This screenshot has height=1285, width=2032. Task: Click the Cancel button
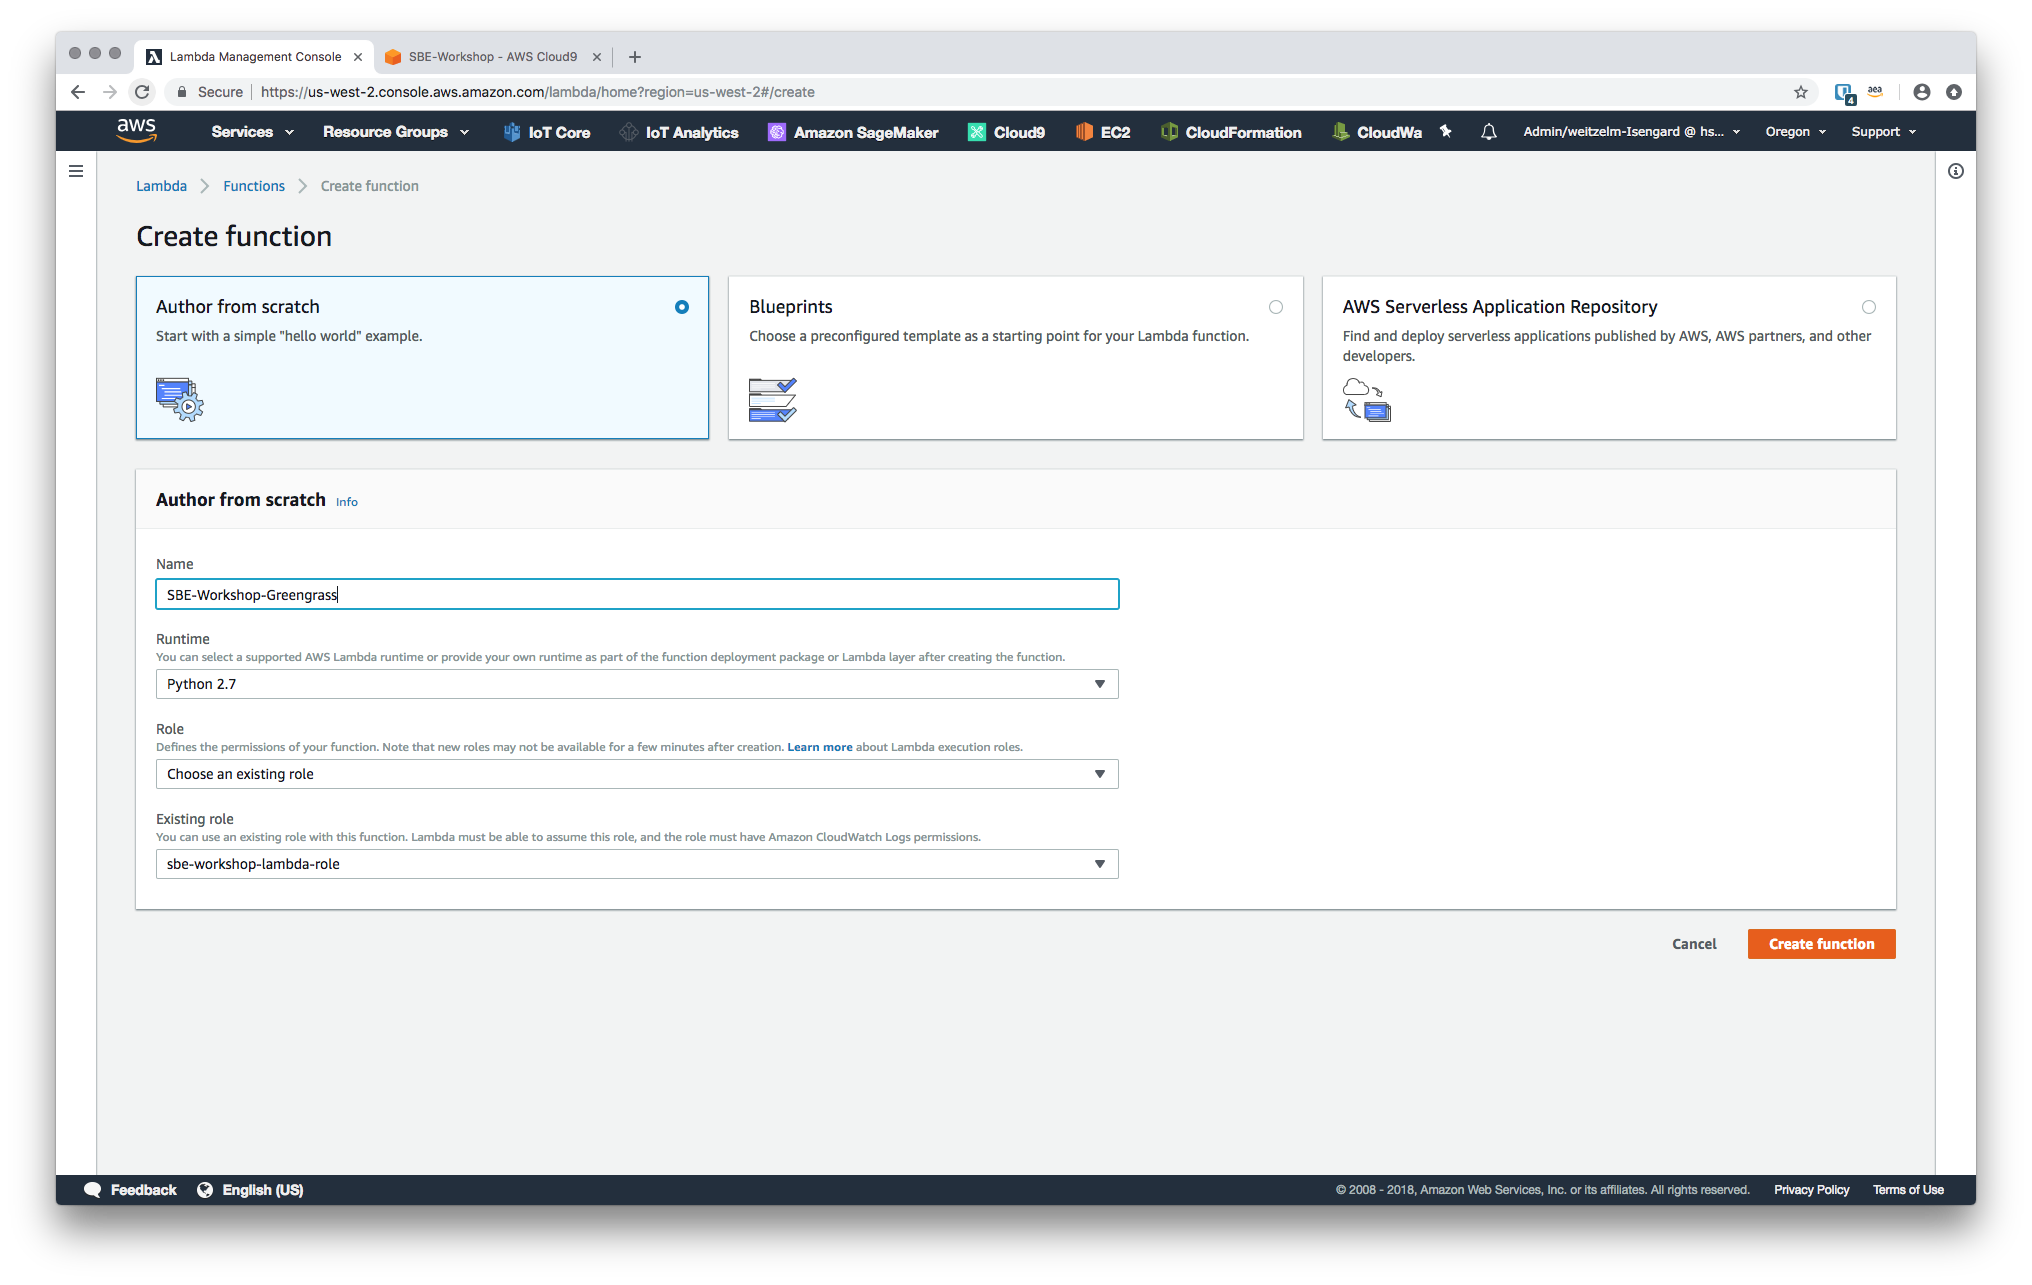[1694, 944]
